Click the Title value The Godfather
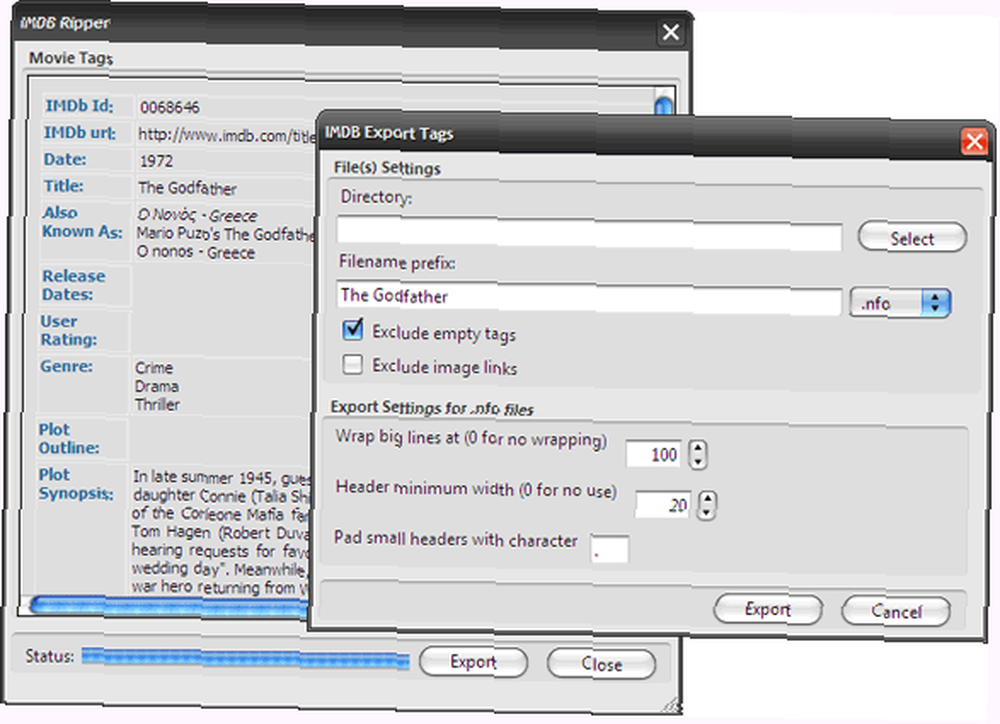The height and width of the screenshot is (724, 1000). click(188, 188)
